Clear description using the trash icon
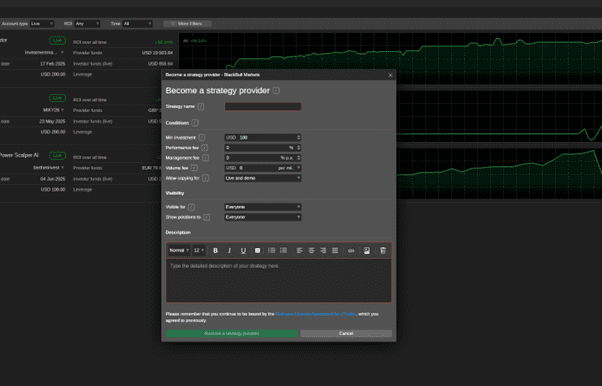 [383, 250]
